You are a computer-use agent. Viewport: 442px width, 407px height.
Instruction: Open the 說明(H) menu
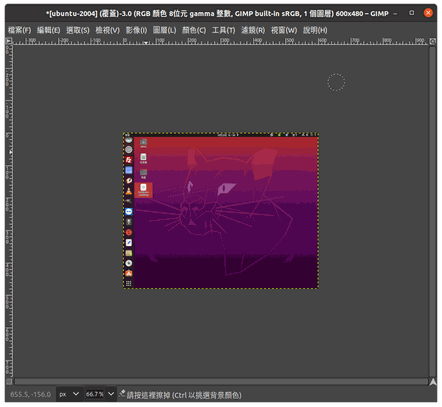[315, 30]
